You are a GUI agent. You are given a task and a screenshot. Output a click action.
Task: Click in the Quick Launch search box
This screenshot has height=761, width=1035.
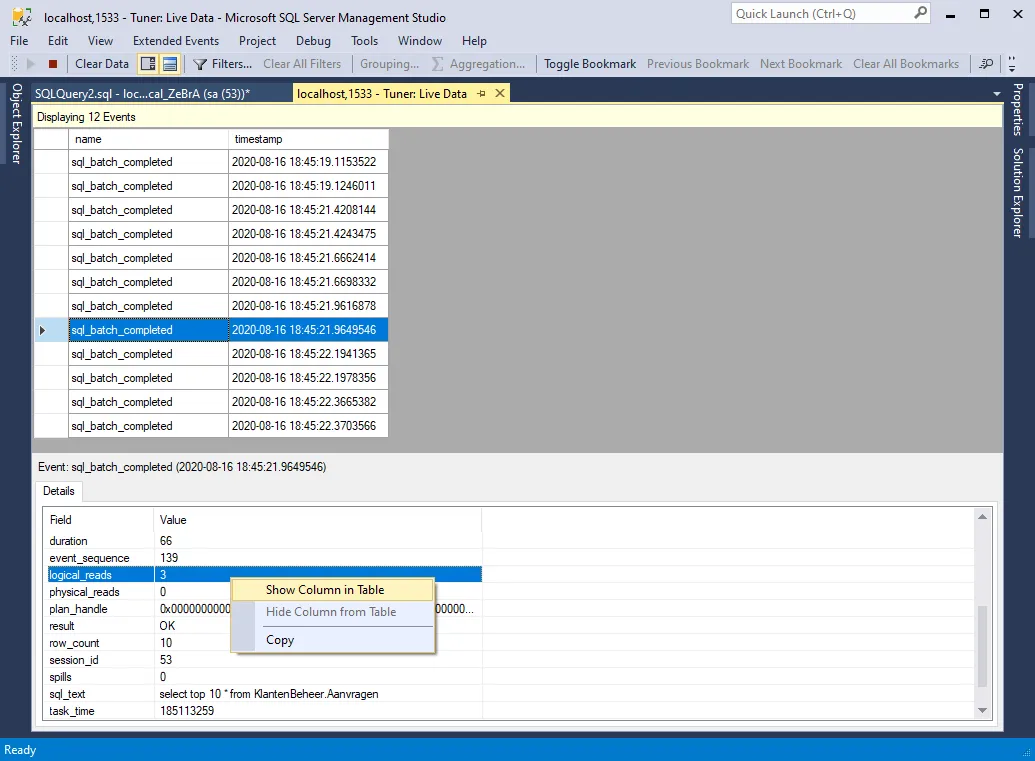[822, 14]
